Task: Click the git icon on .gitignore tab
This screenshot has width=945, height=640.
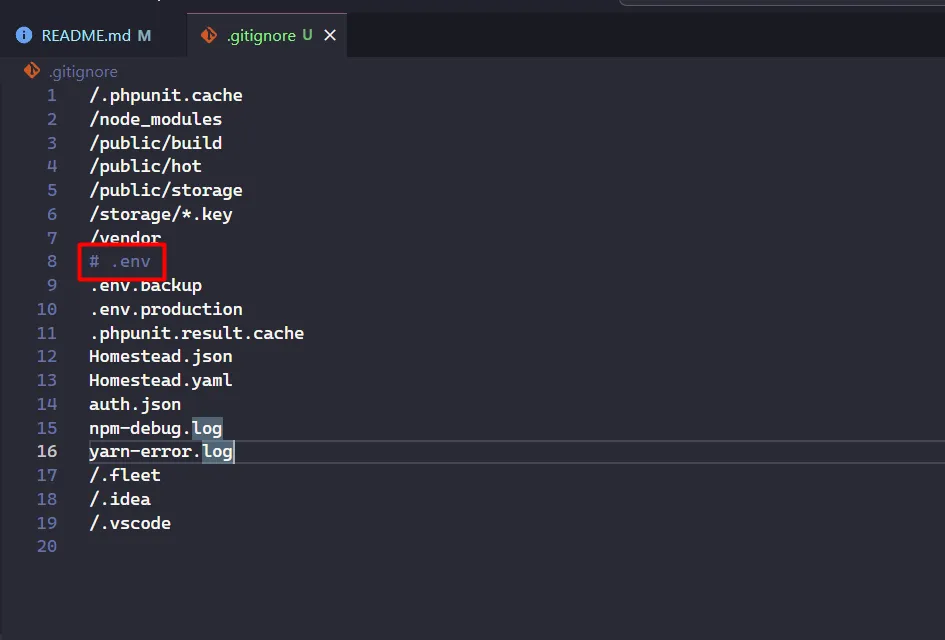Action: click(208, 36)
